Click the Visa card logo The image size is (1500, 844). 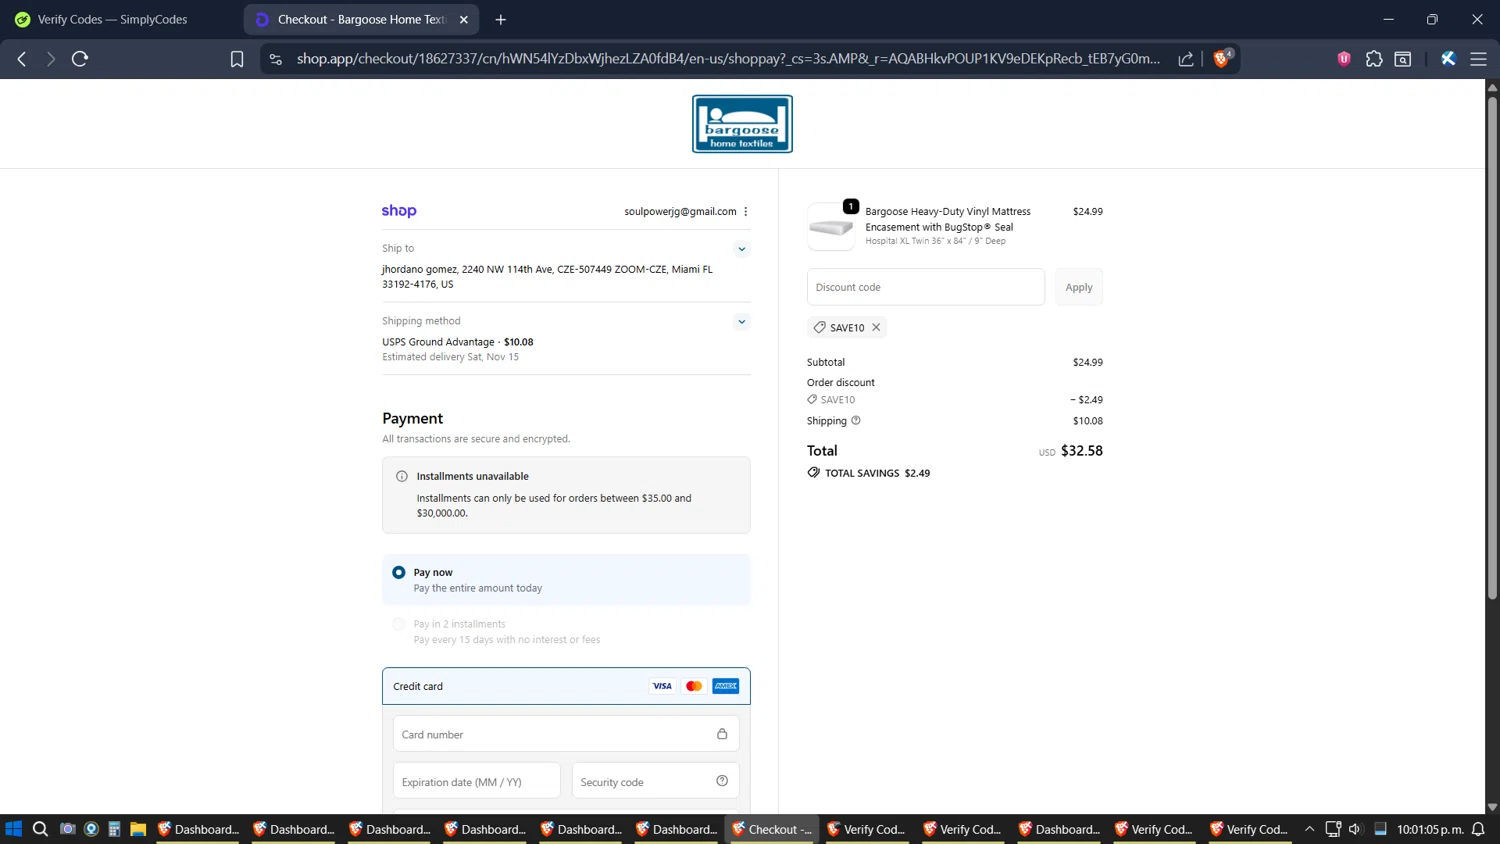(662, 686)
